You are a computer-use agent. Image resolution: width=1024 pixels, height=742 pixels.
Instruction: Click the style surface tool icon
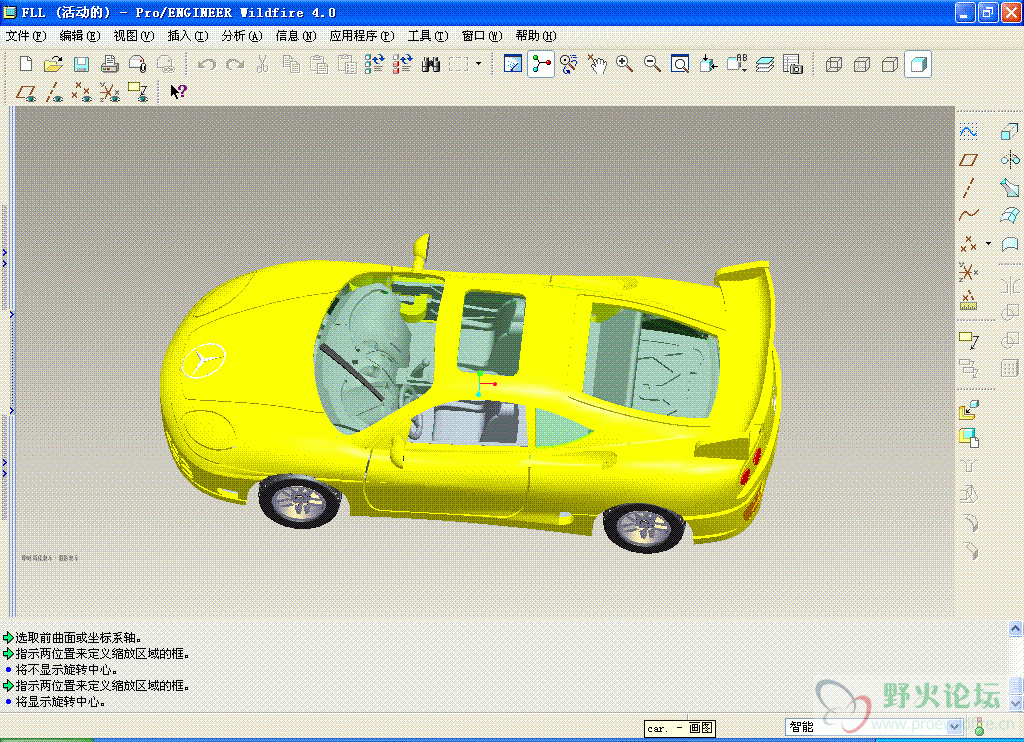pyautogui.click(x=1010, y=244)
